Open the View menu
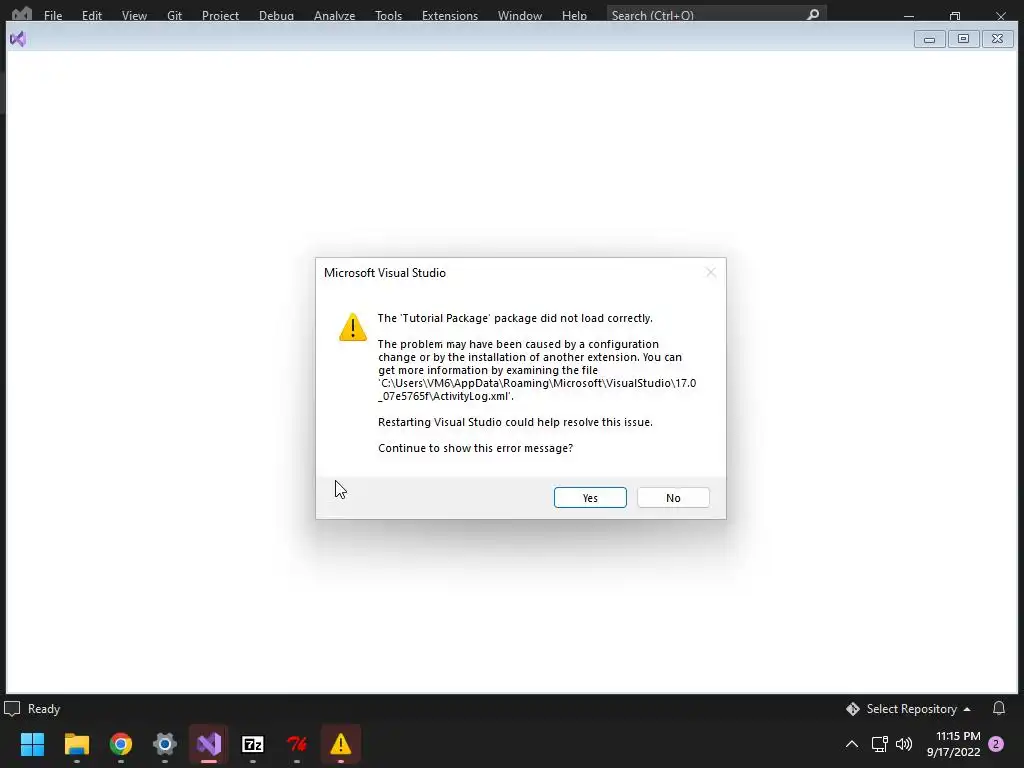This screenshot has width=1024, height=768. click(134, 15)
